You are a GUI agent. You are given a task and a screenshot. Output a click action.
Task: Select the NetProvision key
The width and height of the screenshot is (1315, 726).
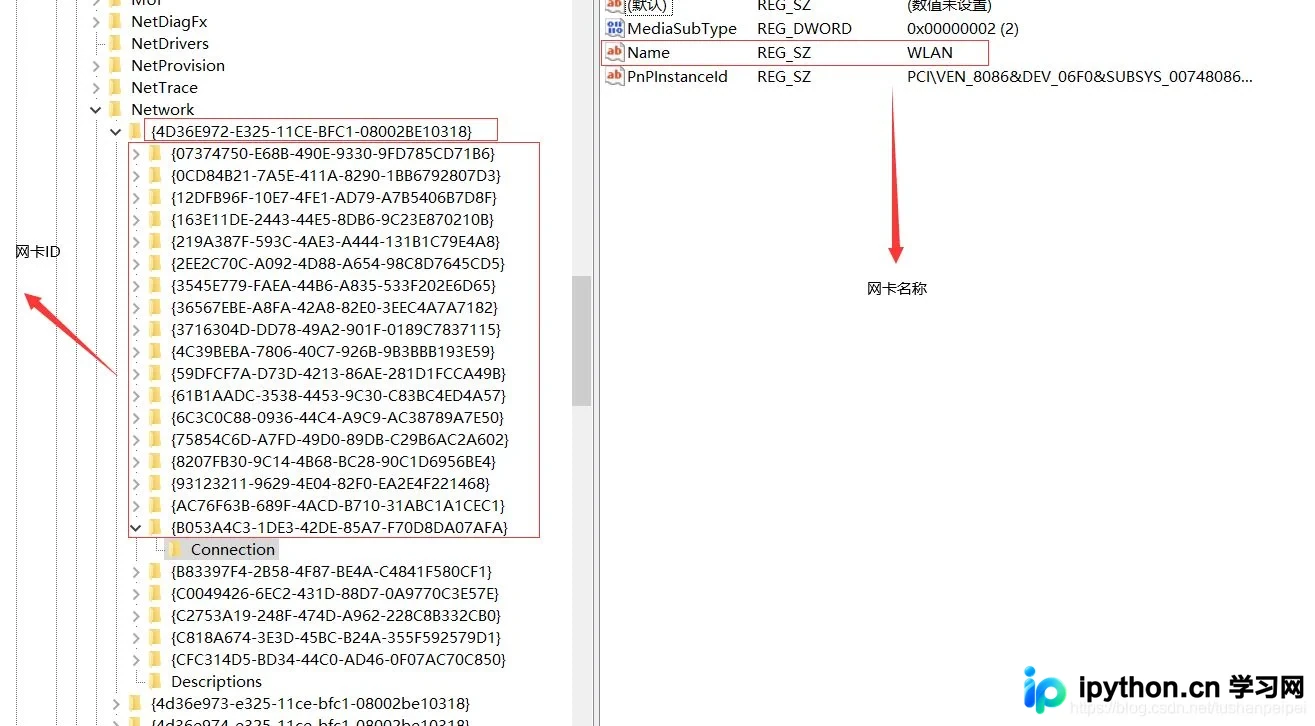point(178,65)
